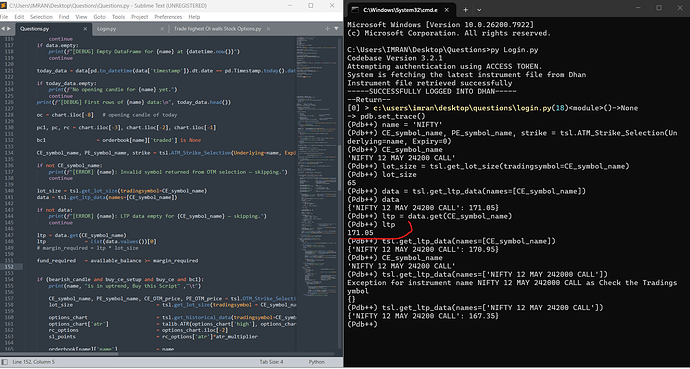Open the Help menu

click(x=194, y=17)
